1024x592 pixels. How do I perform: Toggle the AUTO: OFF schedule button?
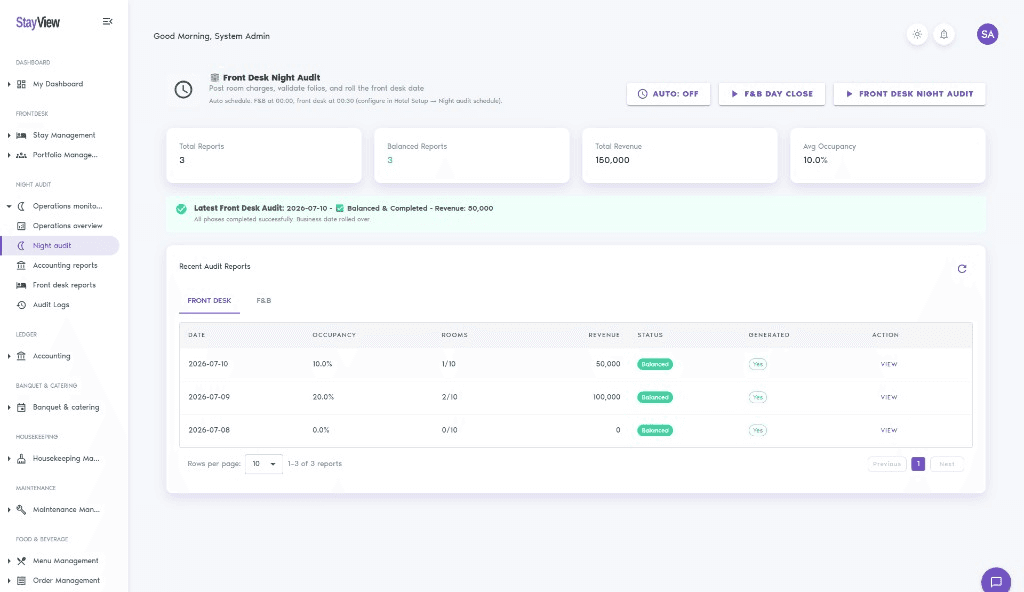(668, 94)
